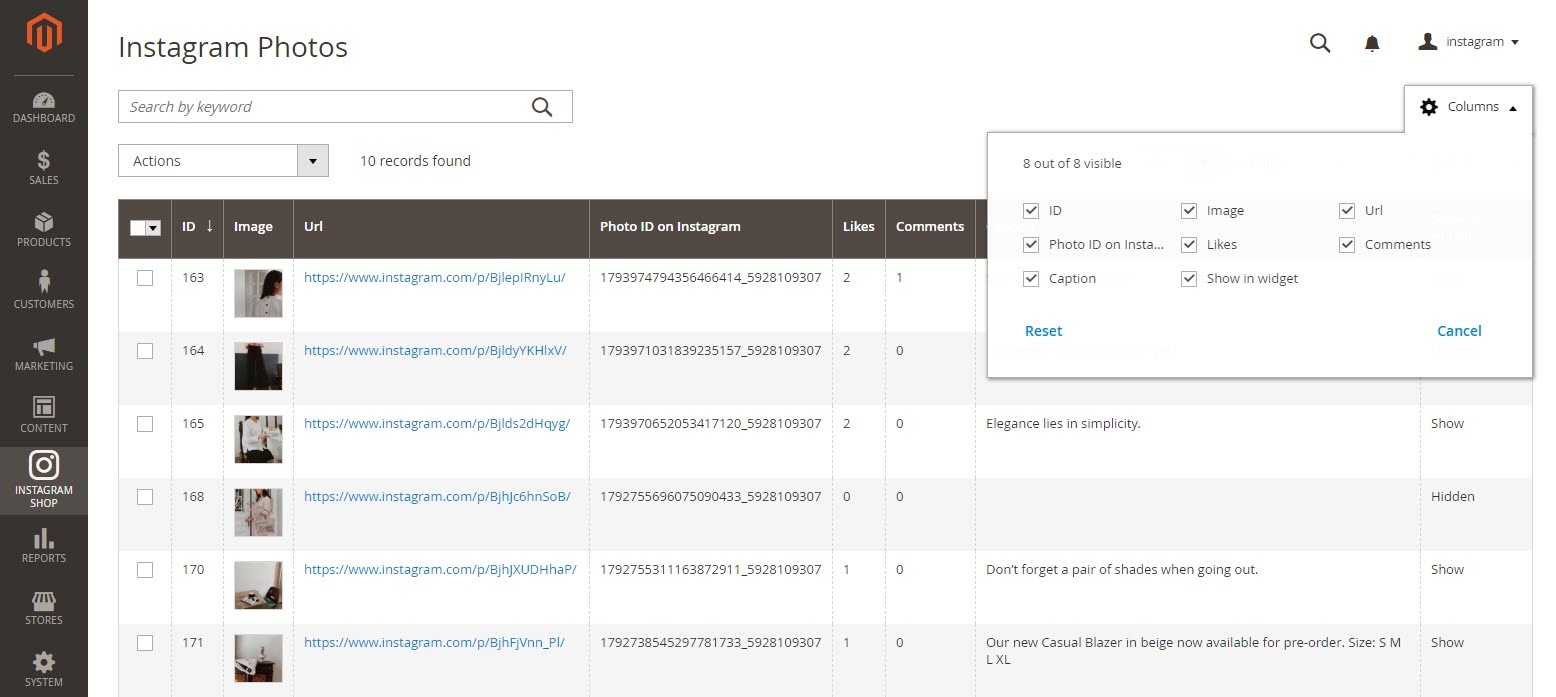Sort by the Likes column header
The width and height of the screenshot is (1556, 697).
pos(859,228)
